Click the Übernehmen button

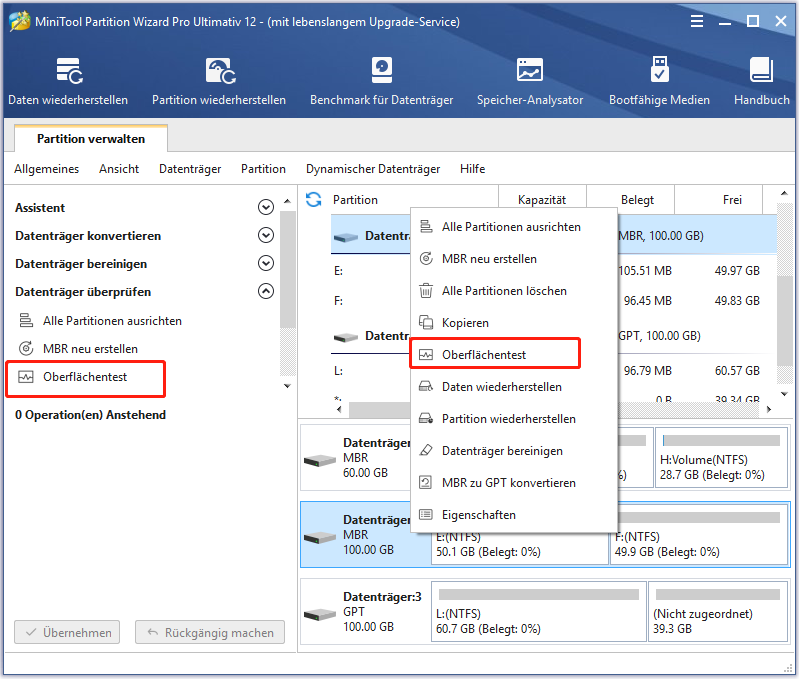tap(67, 632)
